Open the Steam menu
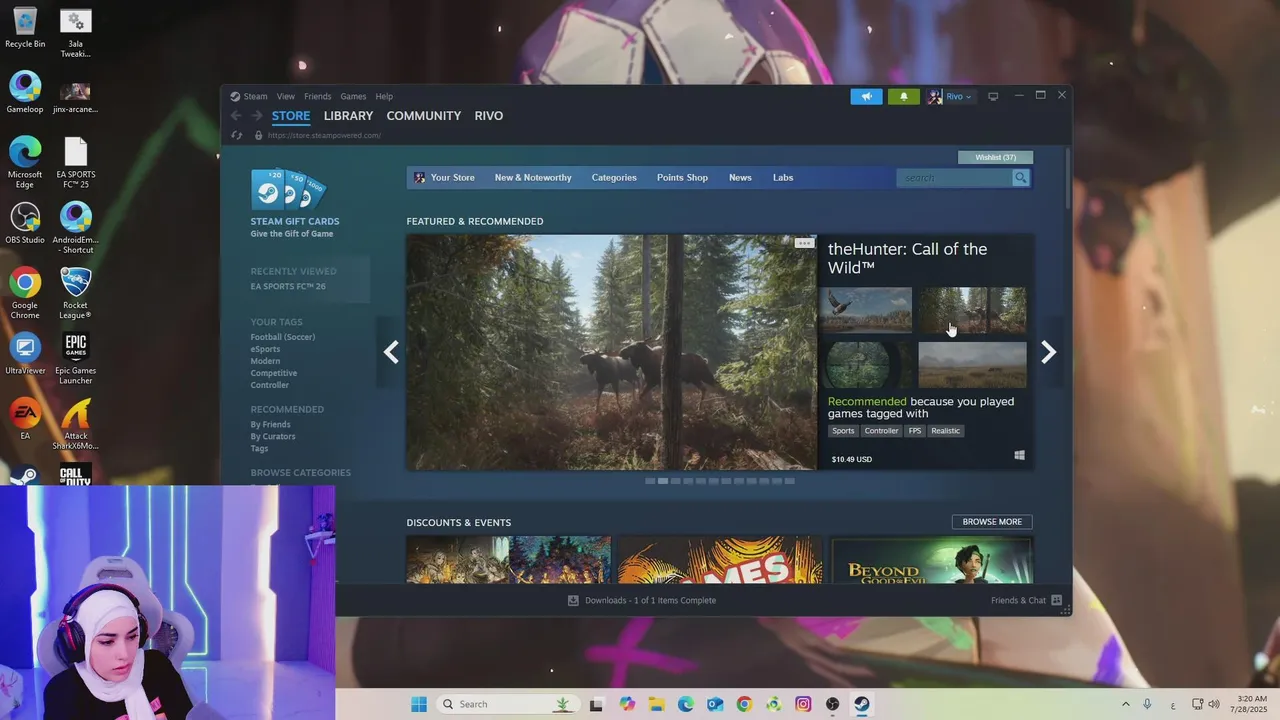This screenshot has width=1280, height=720. pyautogui.click(x=249, y=97)
